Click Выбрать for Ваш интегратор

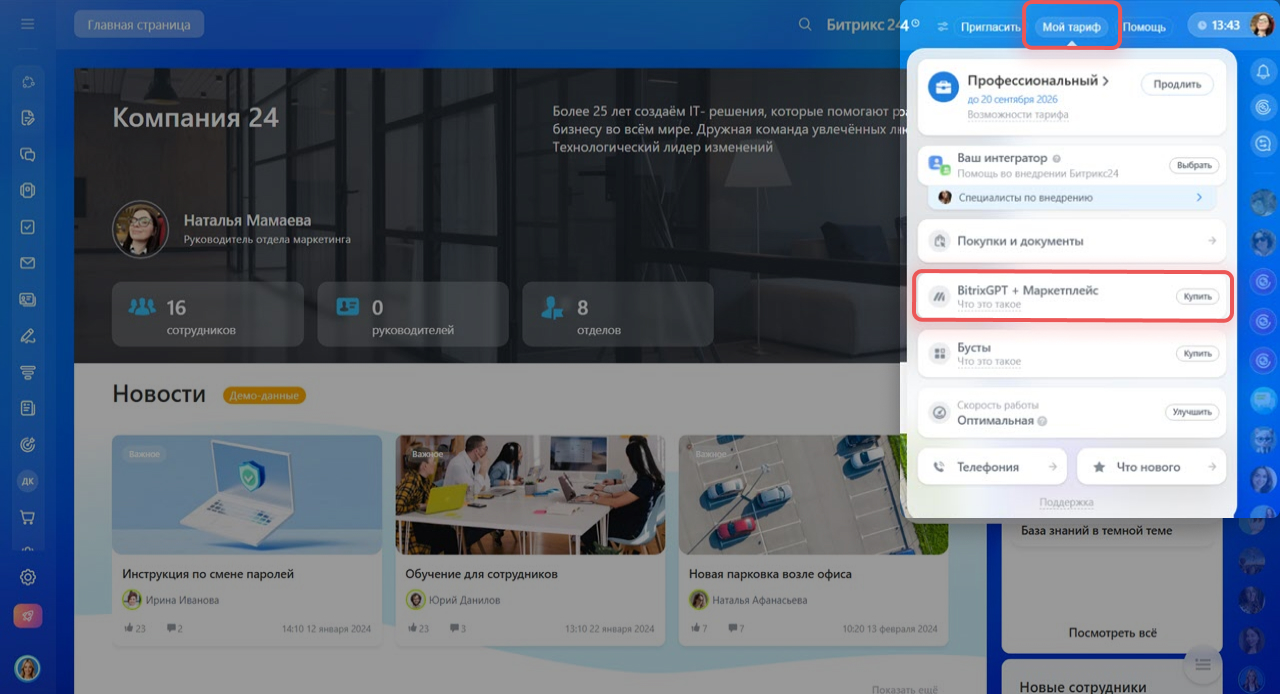click(x=1196, y=165)
